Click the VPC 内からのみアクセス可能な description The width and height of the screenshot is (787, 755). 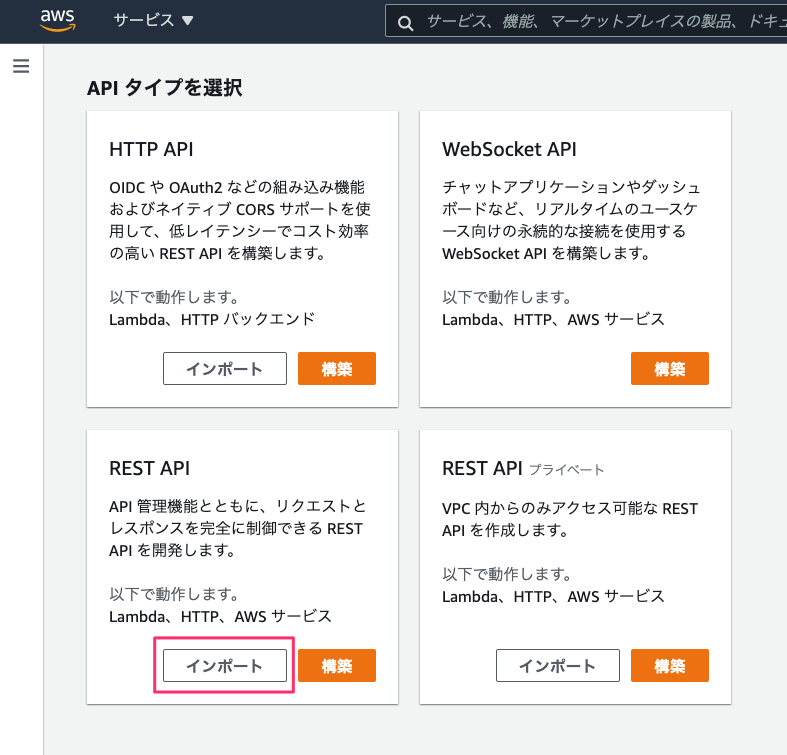pos(570,519)
